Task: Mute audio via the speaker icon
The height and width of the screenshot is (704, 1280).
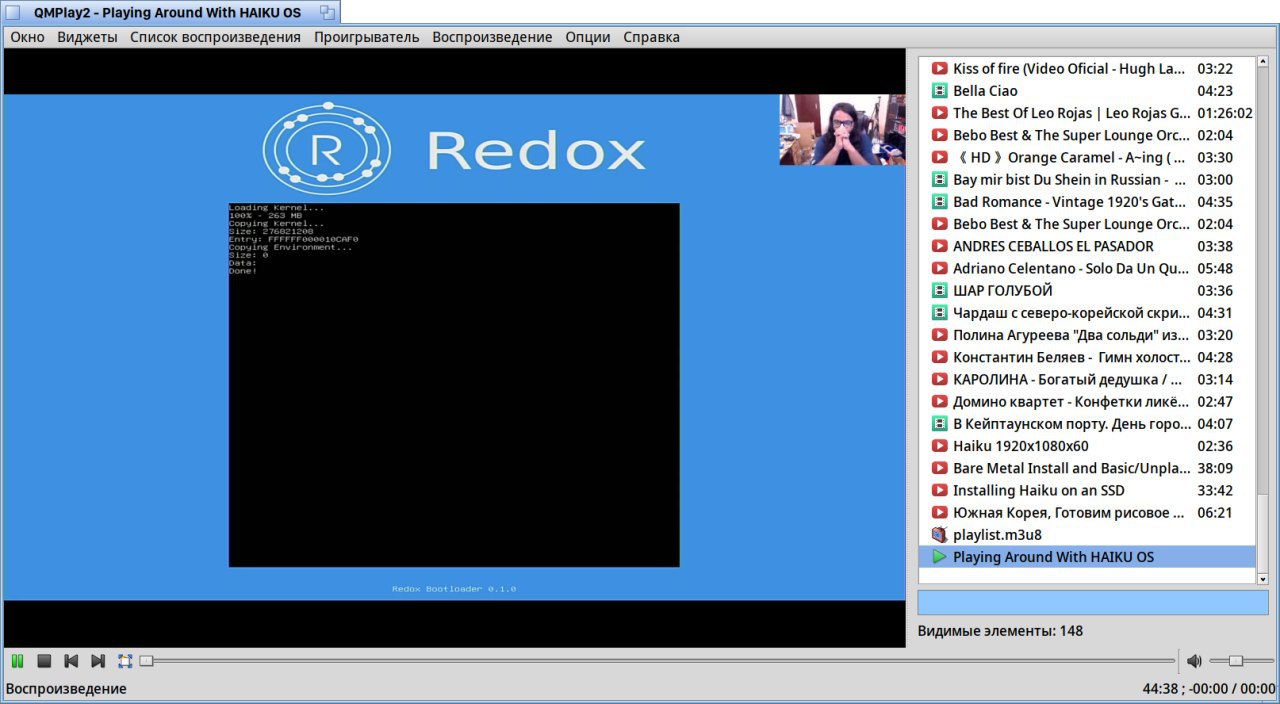Action: [x=1194, y=661]
